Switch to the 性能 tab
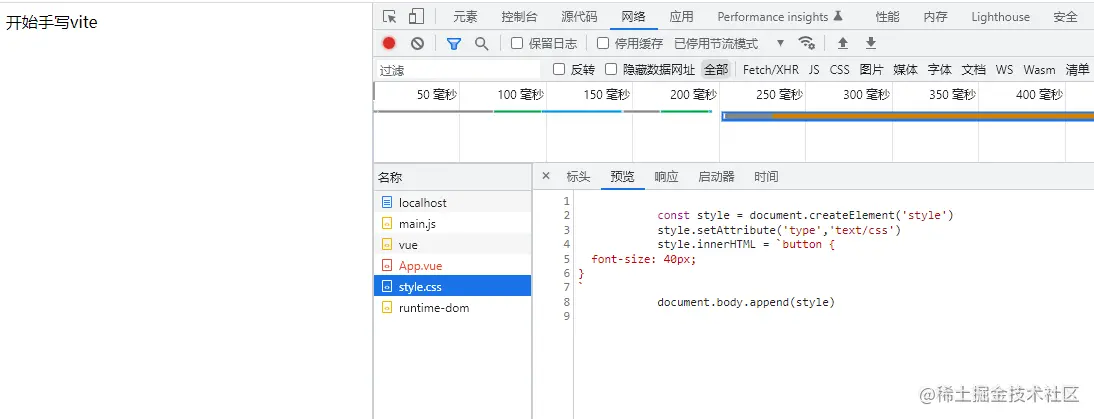Screen dimensions: 1094x419 (887, 17)
